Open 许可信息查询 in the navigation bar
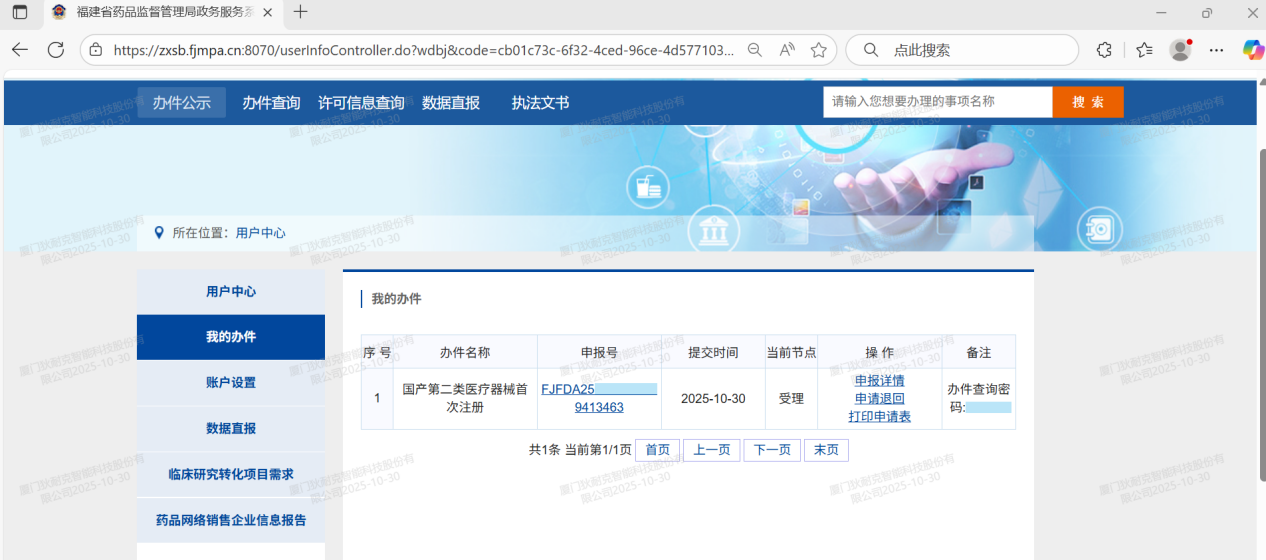1266x560 pixels. (x=361, y=102)
